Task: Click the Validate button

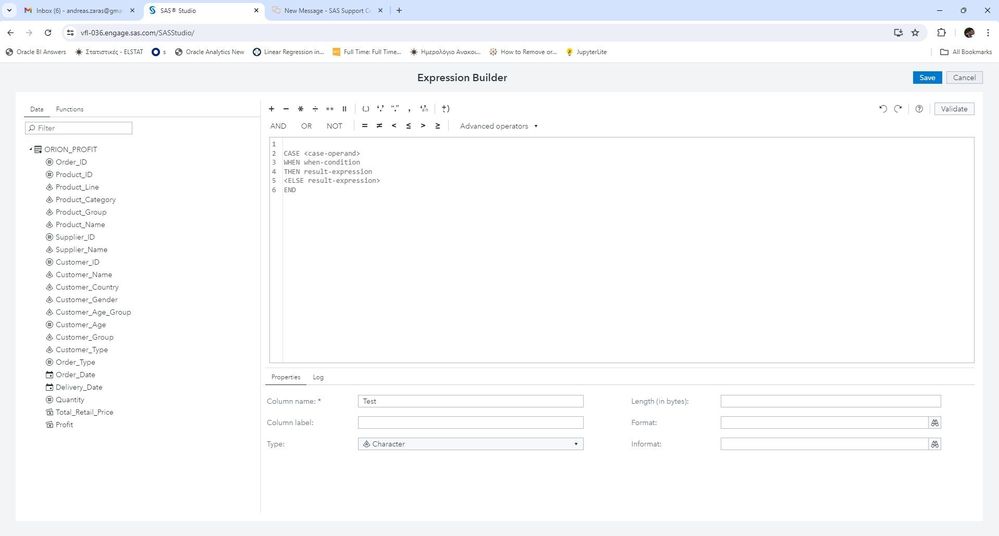Action: click(x=954, y=109)
